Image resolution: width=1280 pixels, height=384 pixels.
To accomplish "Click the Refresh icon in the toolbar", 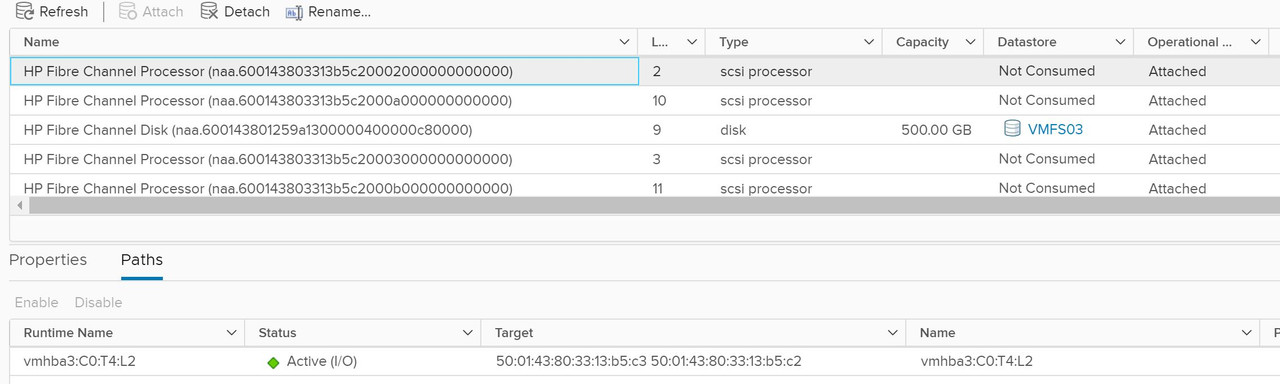I will 24,12.
